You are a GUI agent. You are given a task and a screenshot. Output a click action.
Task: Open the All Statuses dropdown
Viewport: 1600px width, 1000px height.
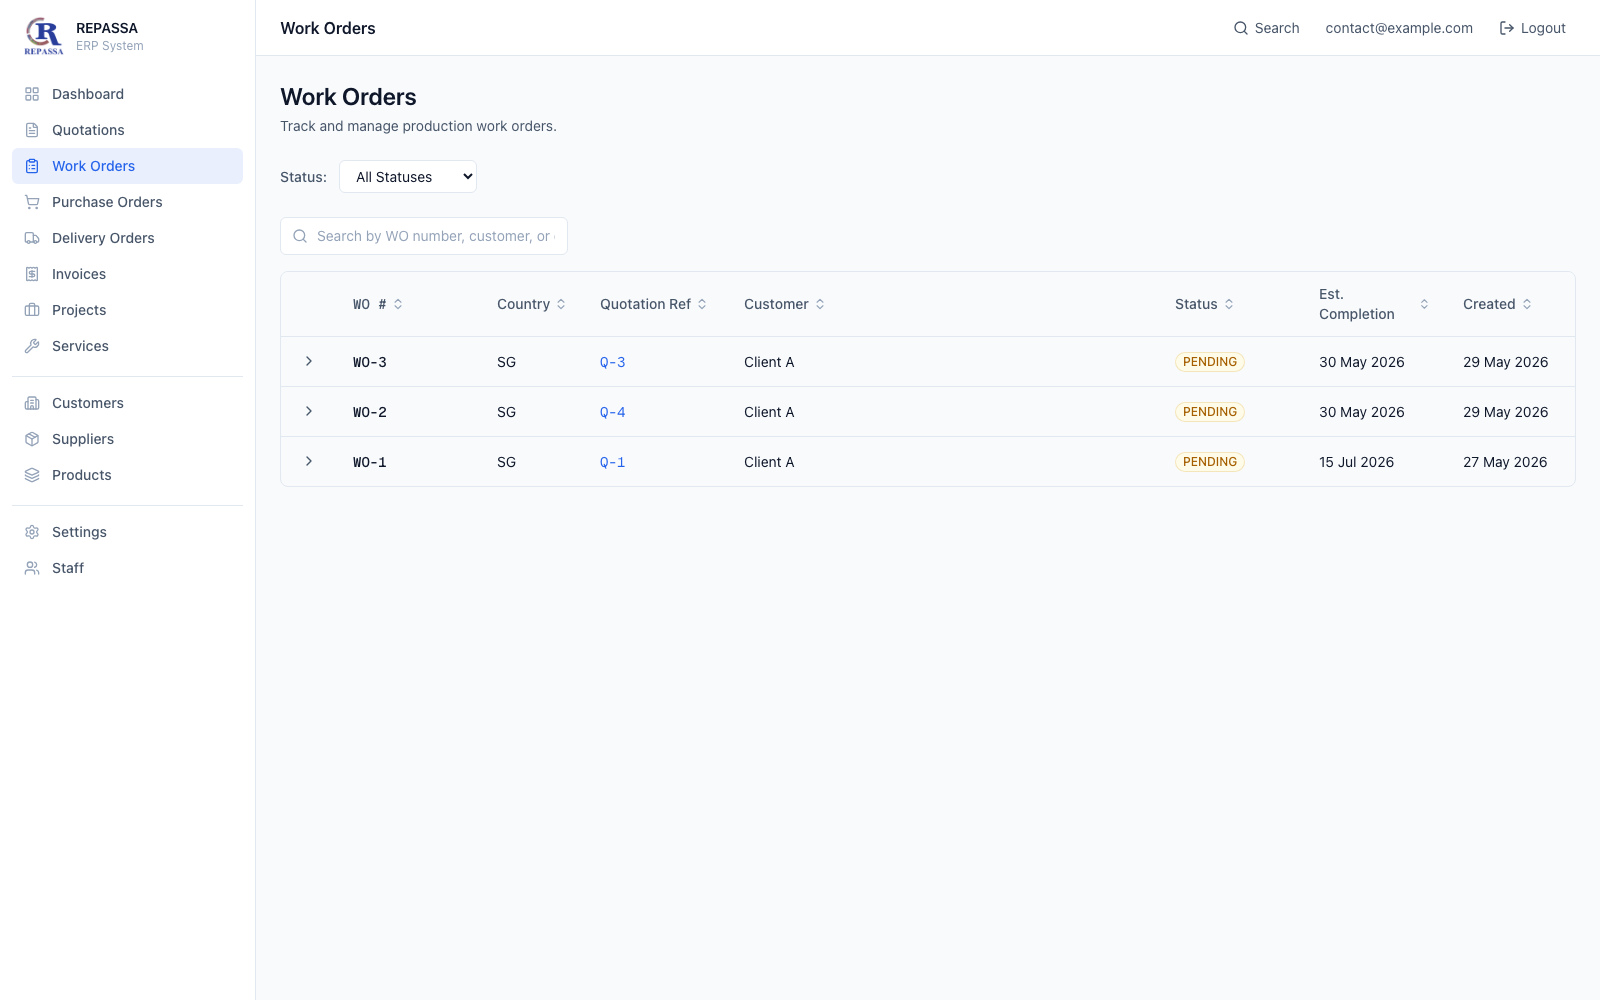pos(408,177)
